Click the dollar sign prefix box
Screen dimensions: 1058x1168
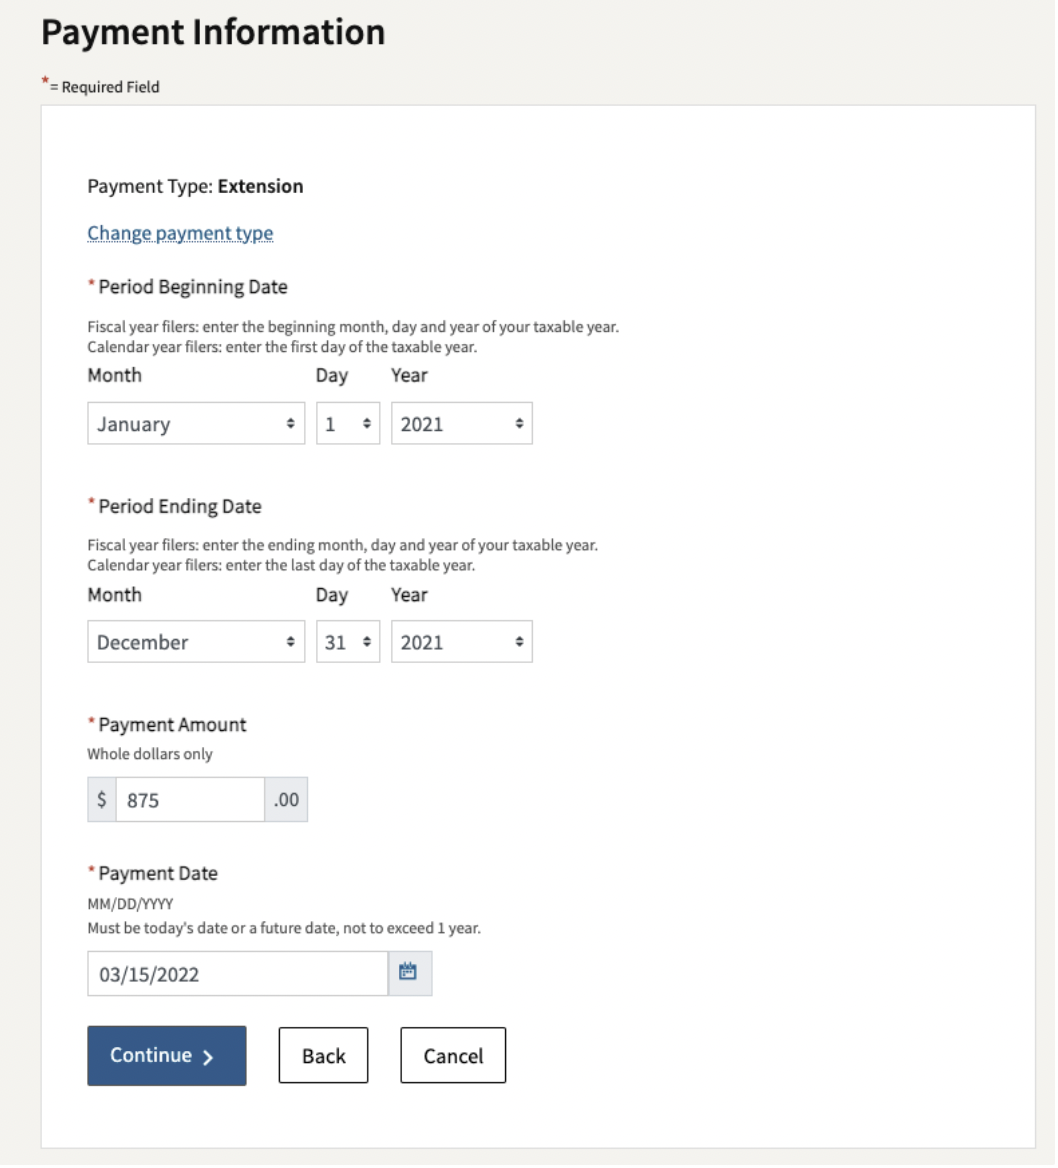pyautogui.click(x=102, y=802)
